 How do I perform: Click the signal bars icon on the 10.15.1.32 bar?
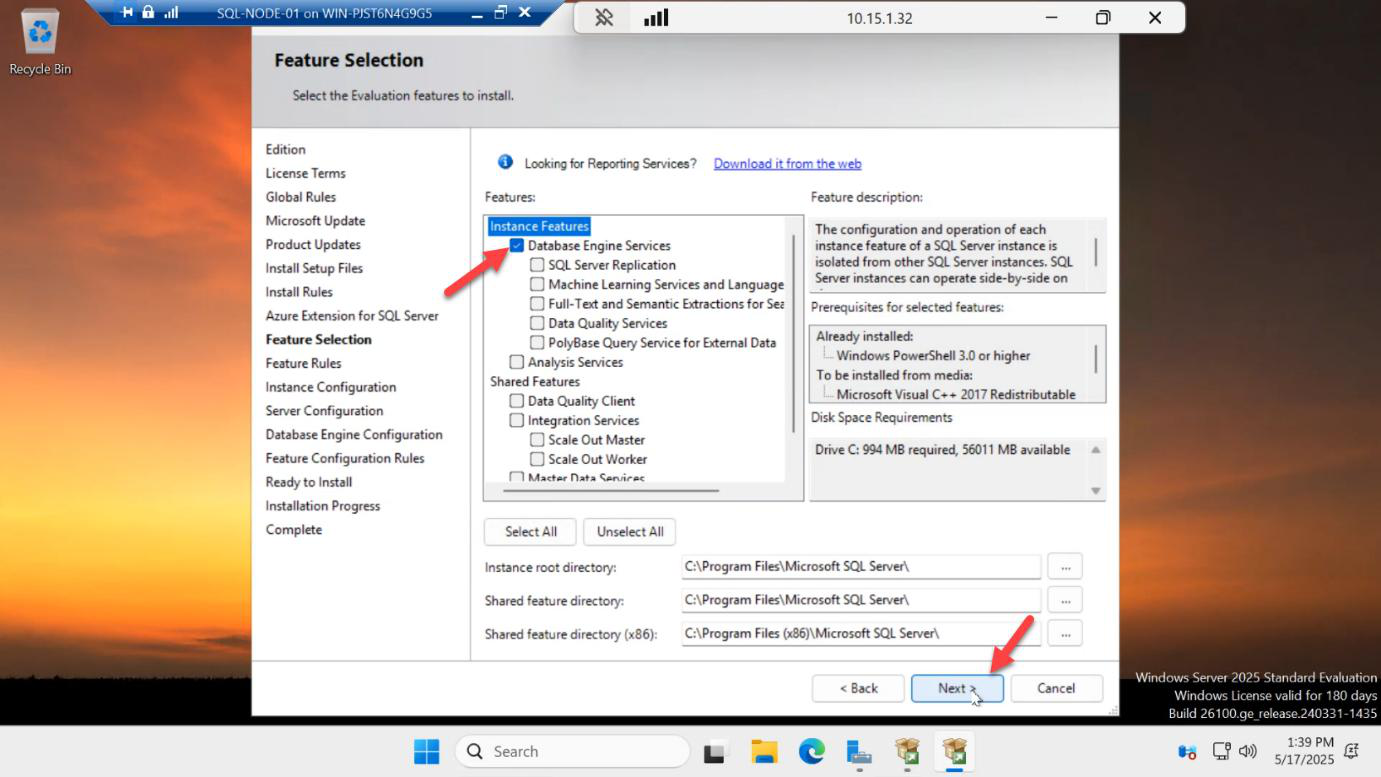click(656, 18)
